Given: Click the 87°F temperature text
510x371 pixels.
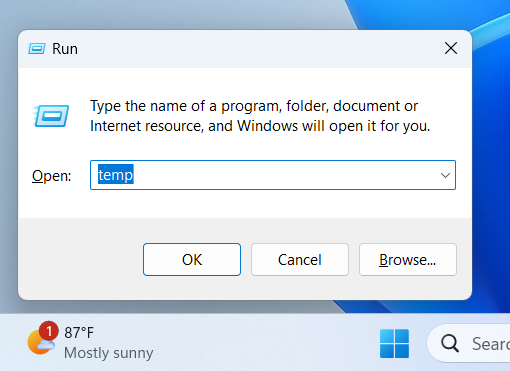Looking at the screenshot, I should [x=79, y=333].
